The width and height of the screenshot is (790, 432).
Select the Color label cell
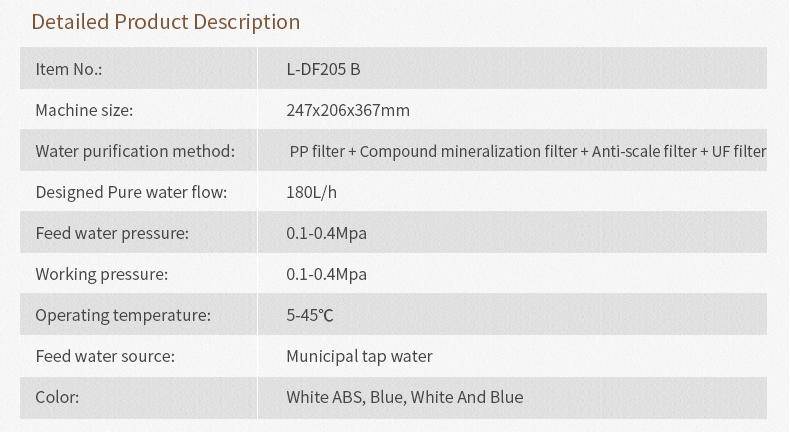[x=139, y=398]
